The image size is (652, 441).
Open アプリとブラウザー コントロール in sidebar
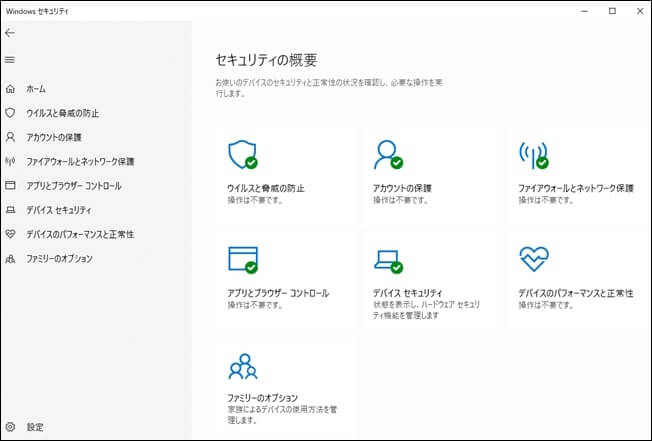pos(74,186)
